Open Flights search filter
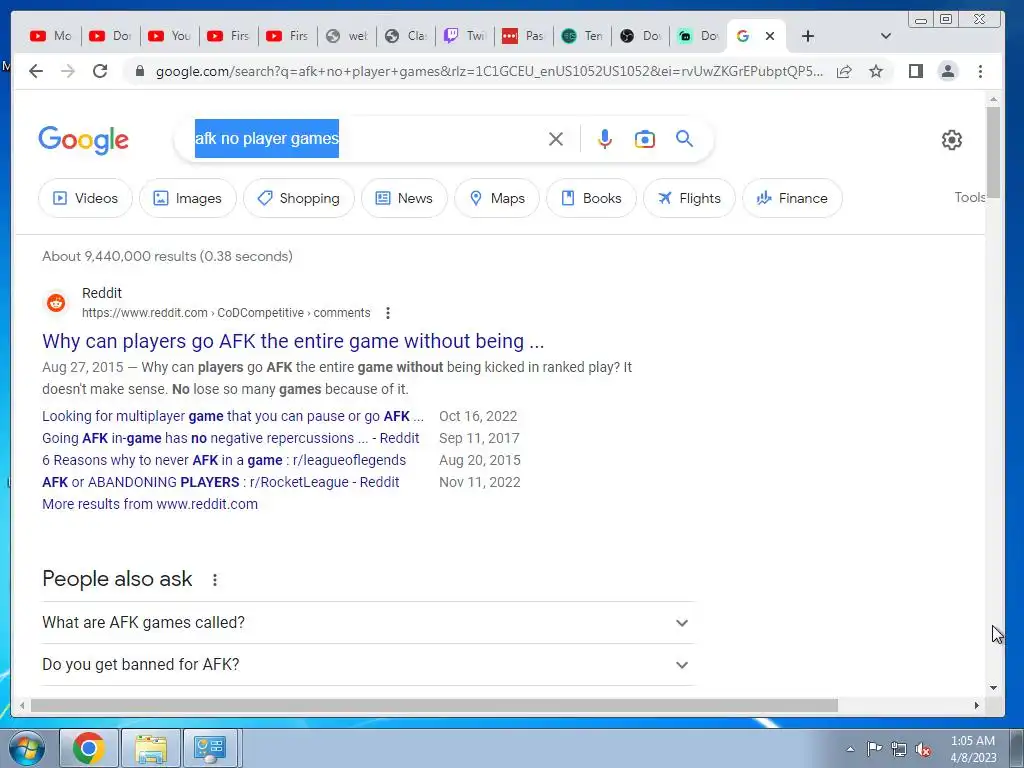 click(x=689, y=198)
